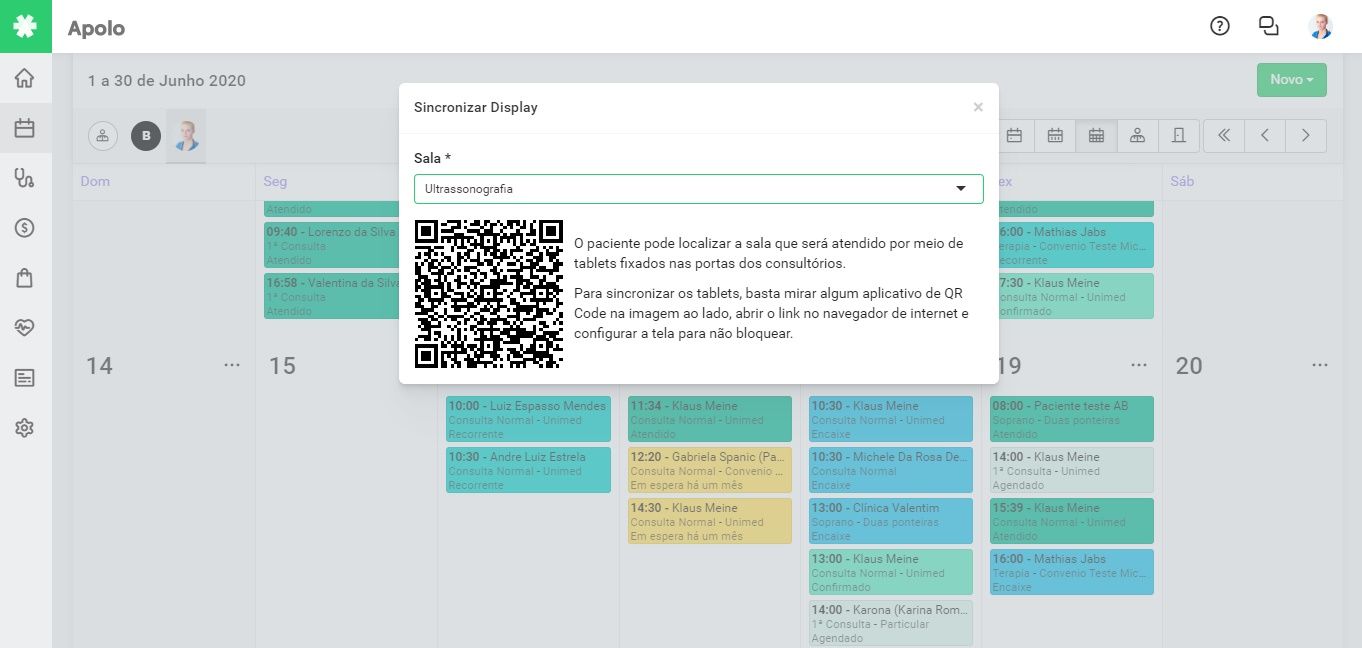Screen dimensions: 1362x648
Task: Open the news/report sidebar icon
Action: tap(25, 378)
